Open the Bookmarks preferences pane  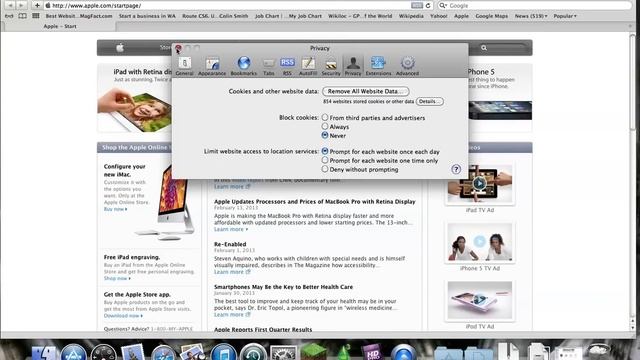point(244,66)
